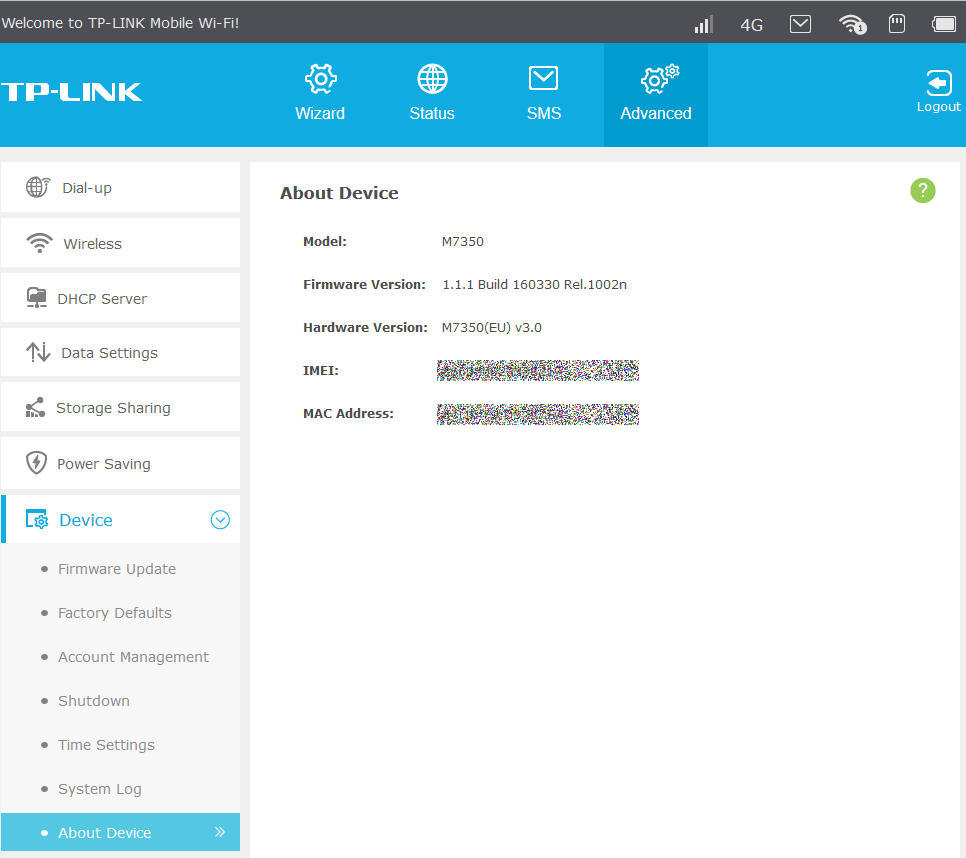This screenshot has height=858, width=966.
Task: Click the About Device page heading
Action: point(339,193)
